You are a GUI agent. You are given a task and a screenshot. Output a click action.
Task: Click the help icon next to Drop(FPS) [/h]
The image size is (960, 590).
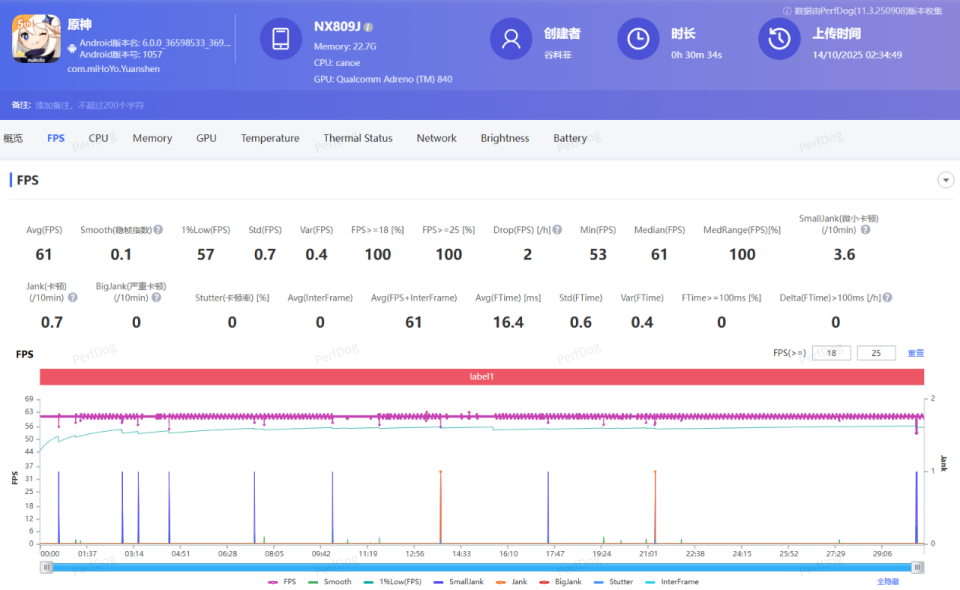tap(557, 230)
